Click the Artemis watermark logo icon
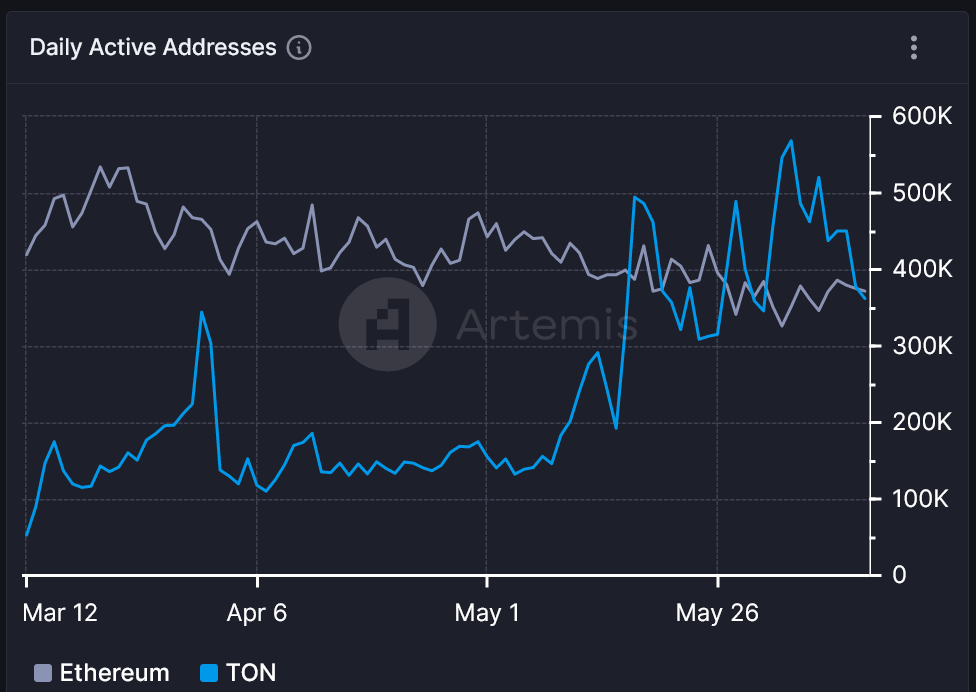976x692 pixels. (x=387, y=324)
